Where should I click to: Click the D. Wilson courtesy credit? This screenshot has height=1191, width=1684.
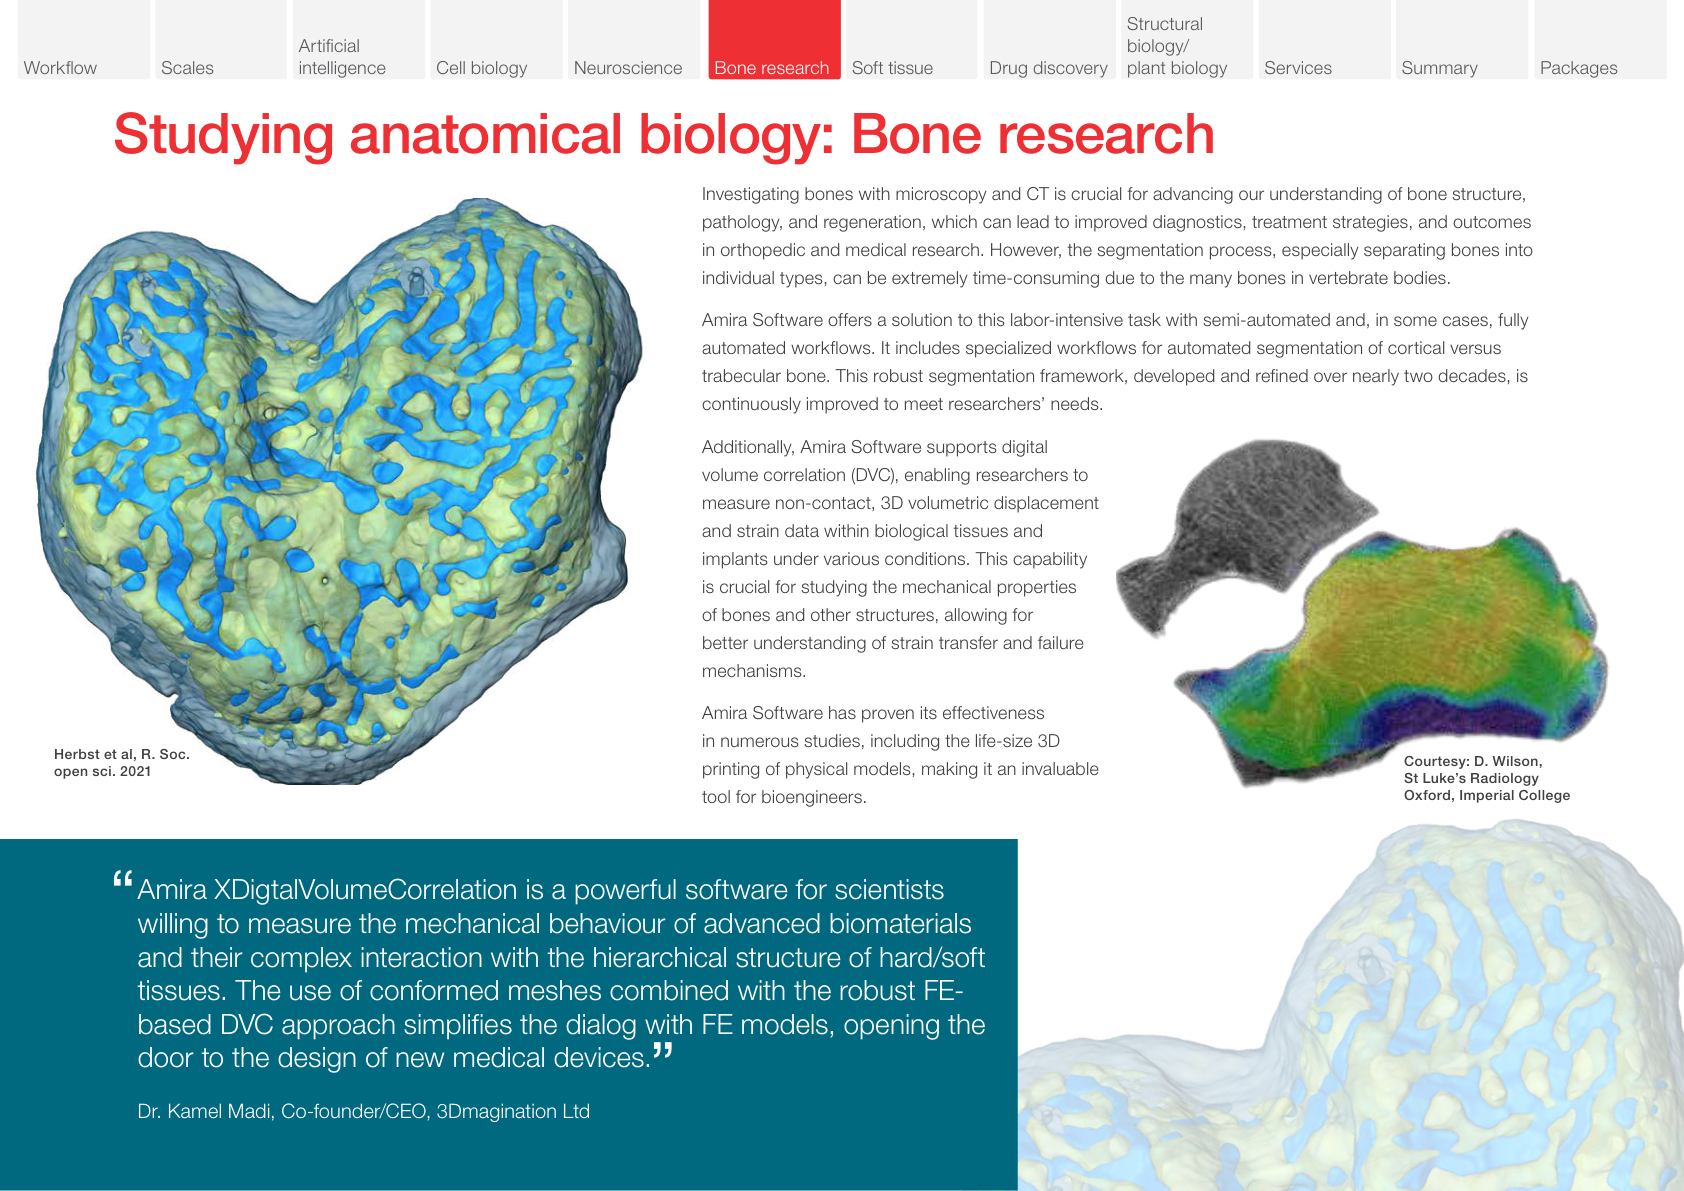click(1486, 778)
